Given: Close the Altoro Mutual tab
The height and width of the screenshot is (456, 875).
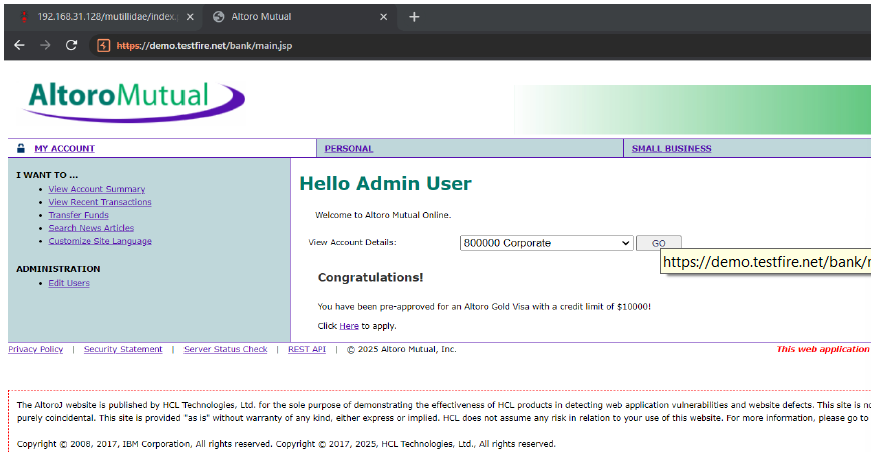Looking at the screenshot, I should tap(383, 17).
